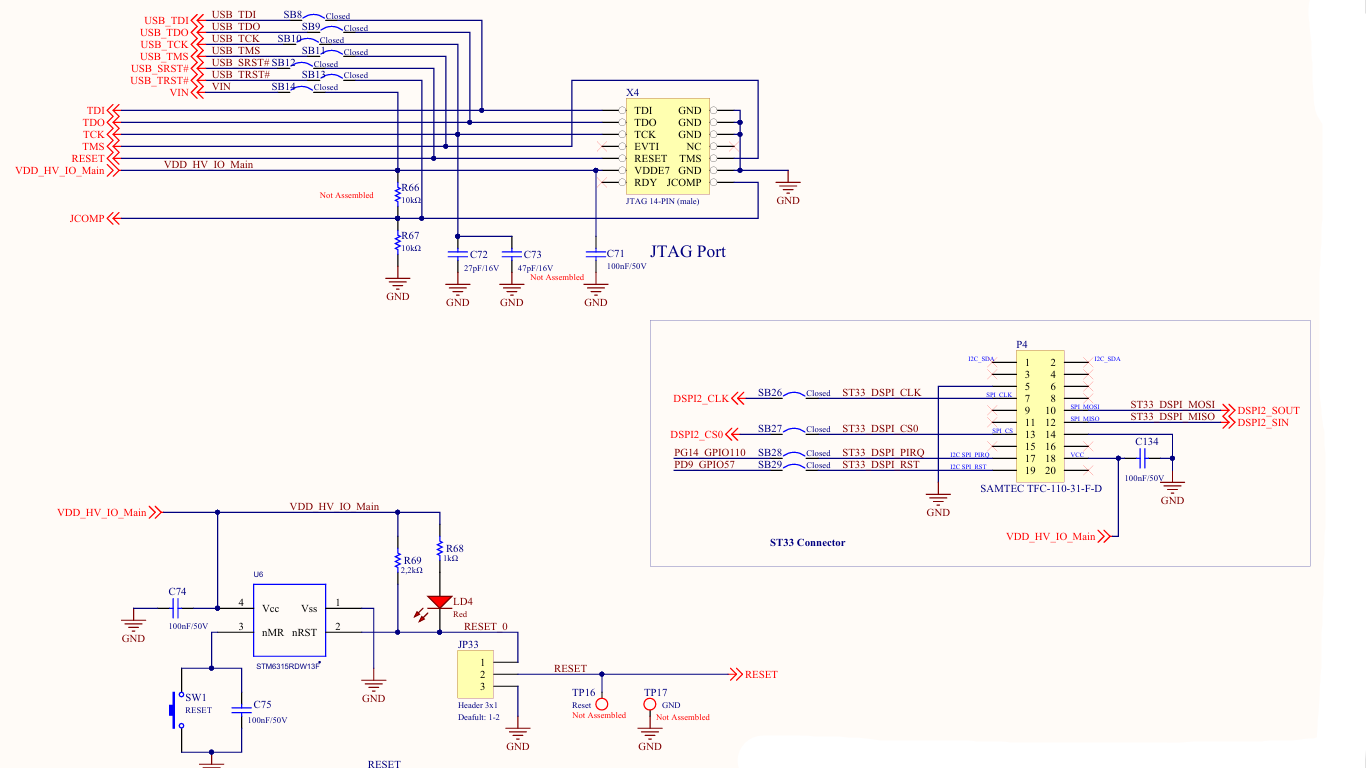Image resolution: width=1366 pixels, height=768 pixels.
Task: Select the RESET_0 net label
Action: pyautogui.click(x=486, y=626)
